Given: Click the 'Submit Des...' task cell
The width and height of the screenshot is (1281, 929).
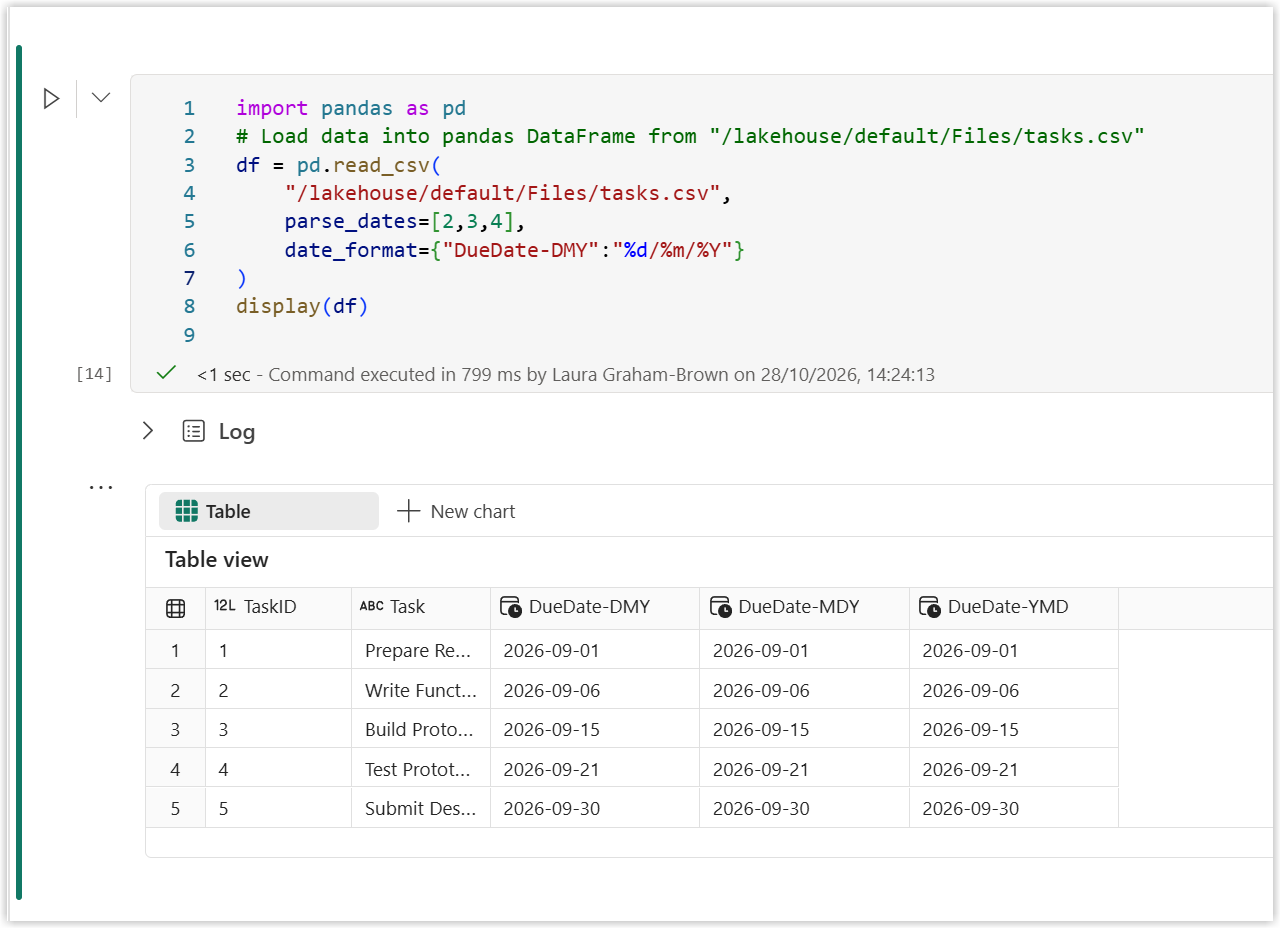Looking at the screenshot, I should [x=421, y=808].
